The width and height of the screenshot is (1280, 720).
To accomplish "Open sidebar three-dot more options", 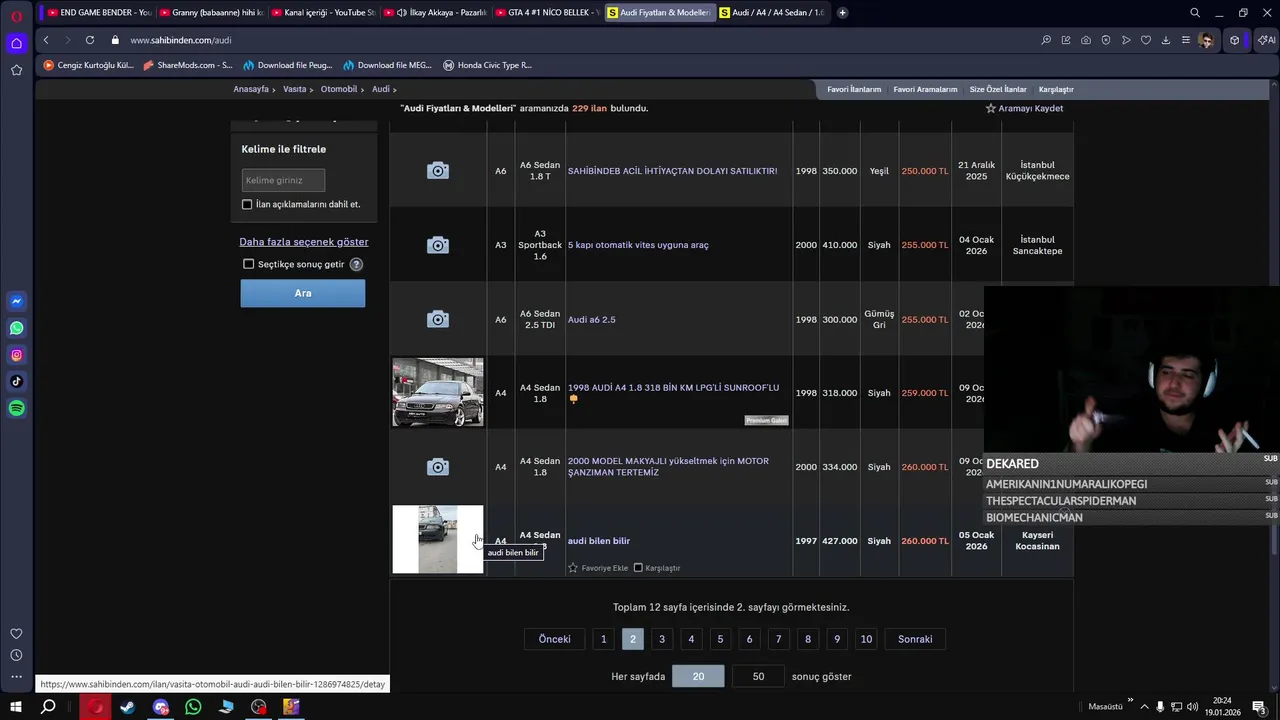I will pyautogui.click(x=16, y=677).
